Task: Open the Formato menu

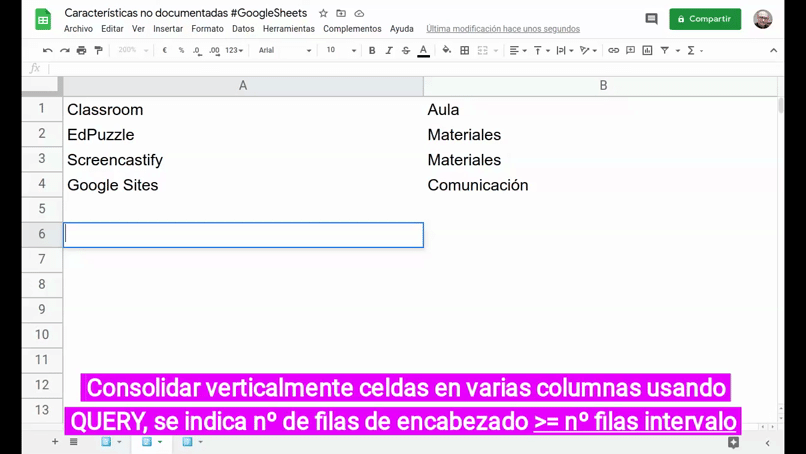Action: (x=207, y=29)
